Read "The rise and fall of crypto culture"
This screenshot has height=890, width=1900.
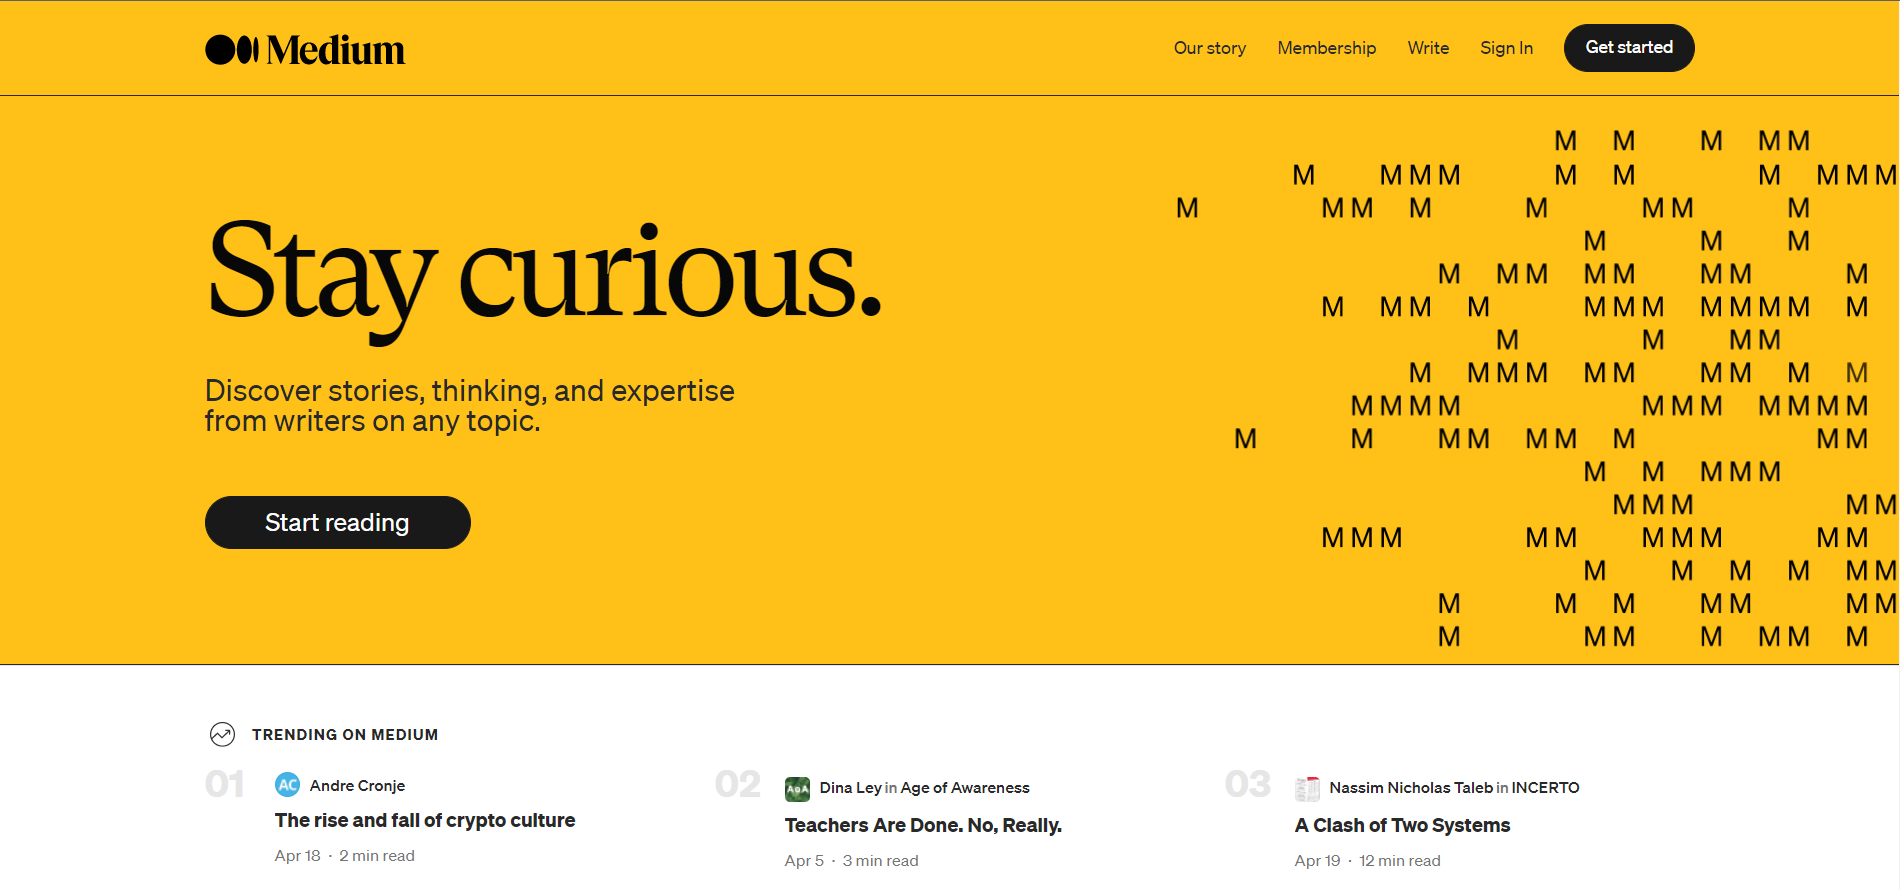coord(425,820)
